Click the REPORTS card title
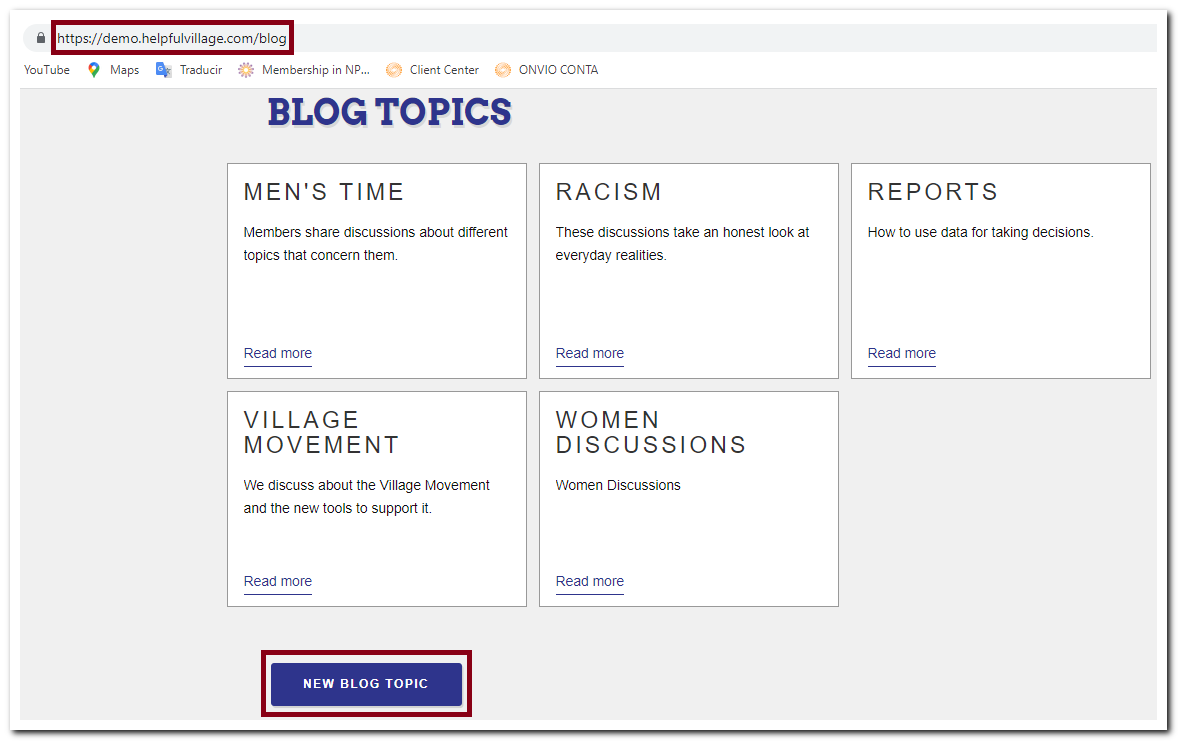Viewport: 1178px width, 741px height. (933, 191)
